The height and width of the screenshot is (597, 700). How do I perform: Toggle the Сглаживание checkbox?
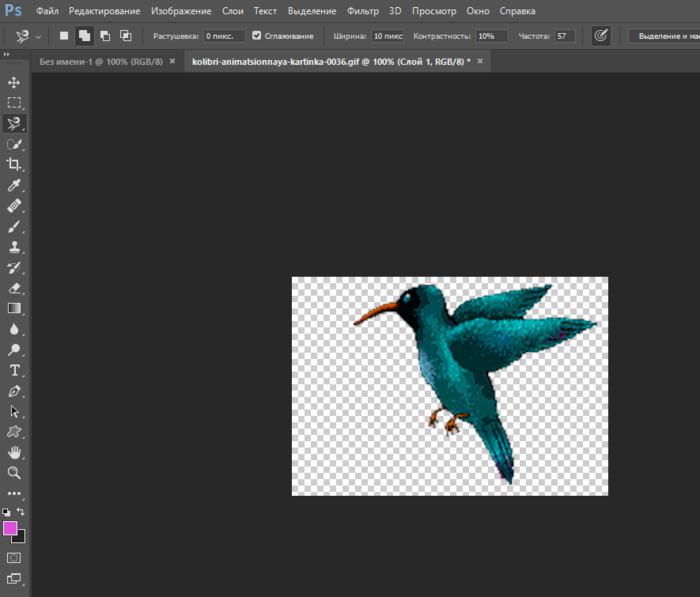coord(257,35)
